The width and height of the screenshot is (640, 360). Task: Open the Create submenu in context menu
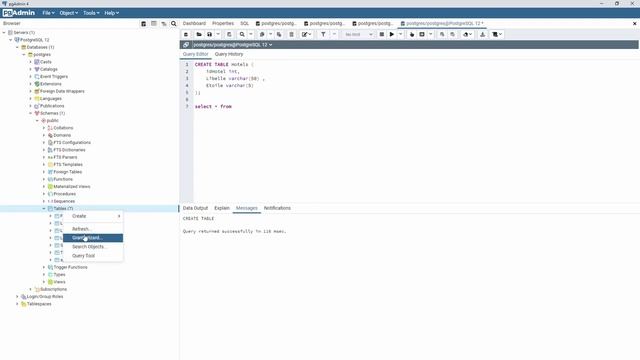(x=93, y=216)
